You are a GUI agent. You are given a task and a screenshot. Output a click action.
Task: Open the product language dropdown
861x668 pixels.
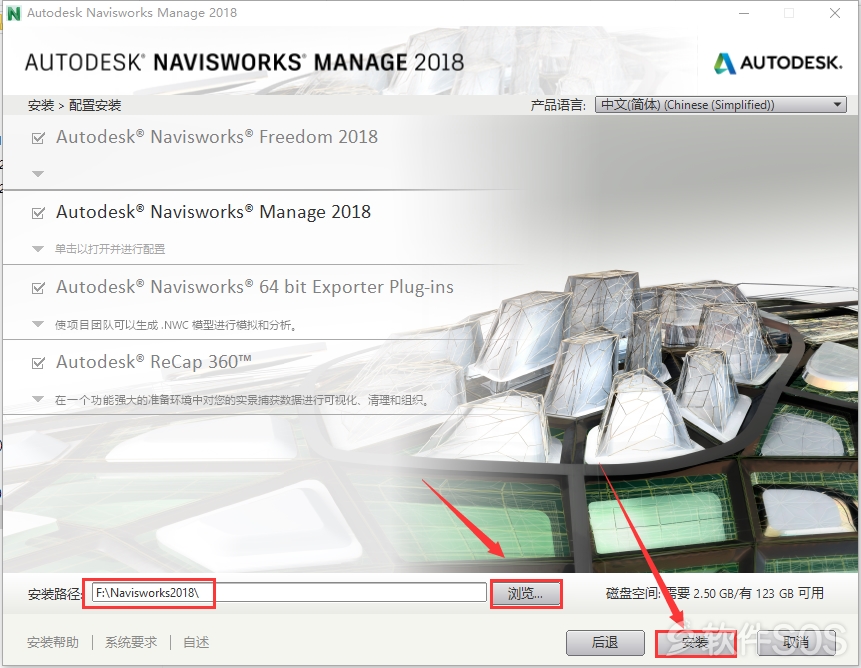pos(720,104)
